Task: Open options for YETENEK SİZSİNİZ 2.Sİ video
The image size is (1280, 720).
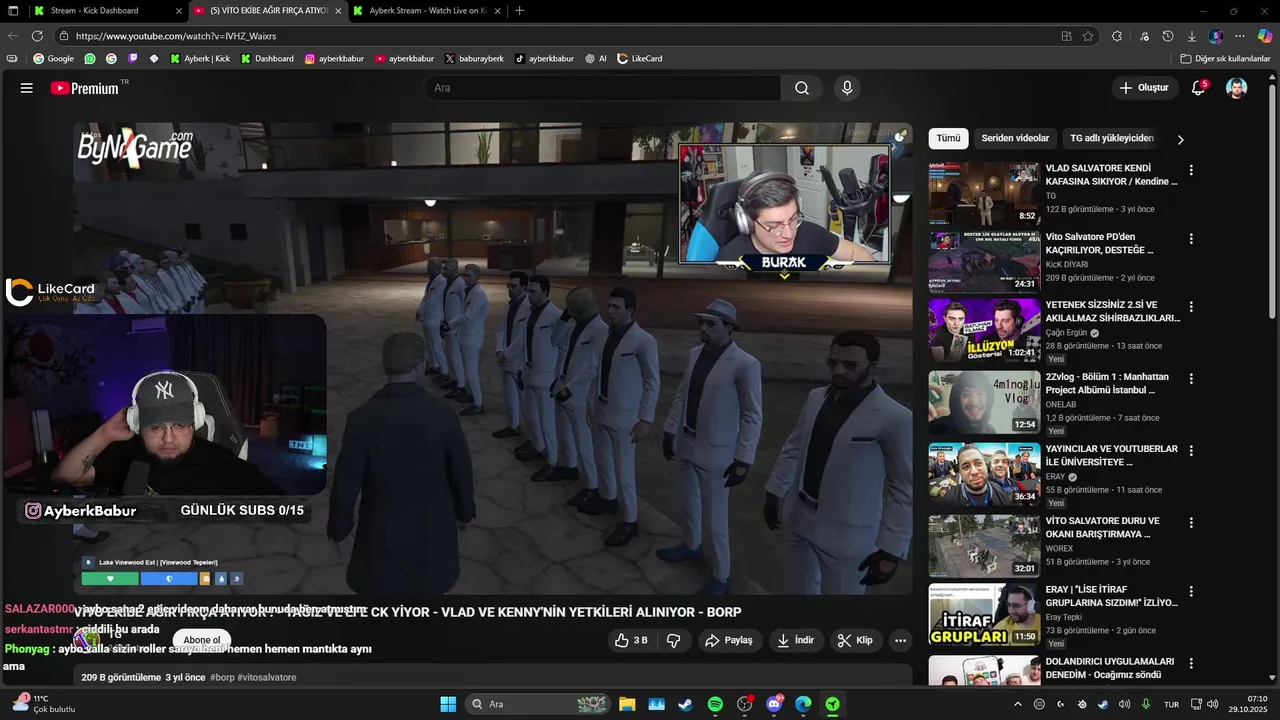Action: pyautogui.click(x=1190, y=307)
